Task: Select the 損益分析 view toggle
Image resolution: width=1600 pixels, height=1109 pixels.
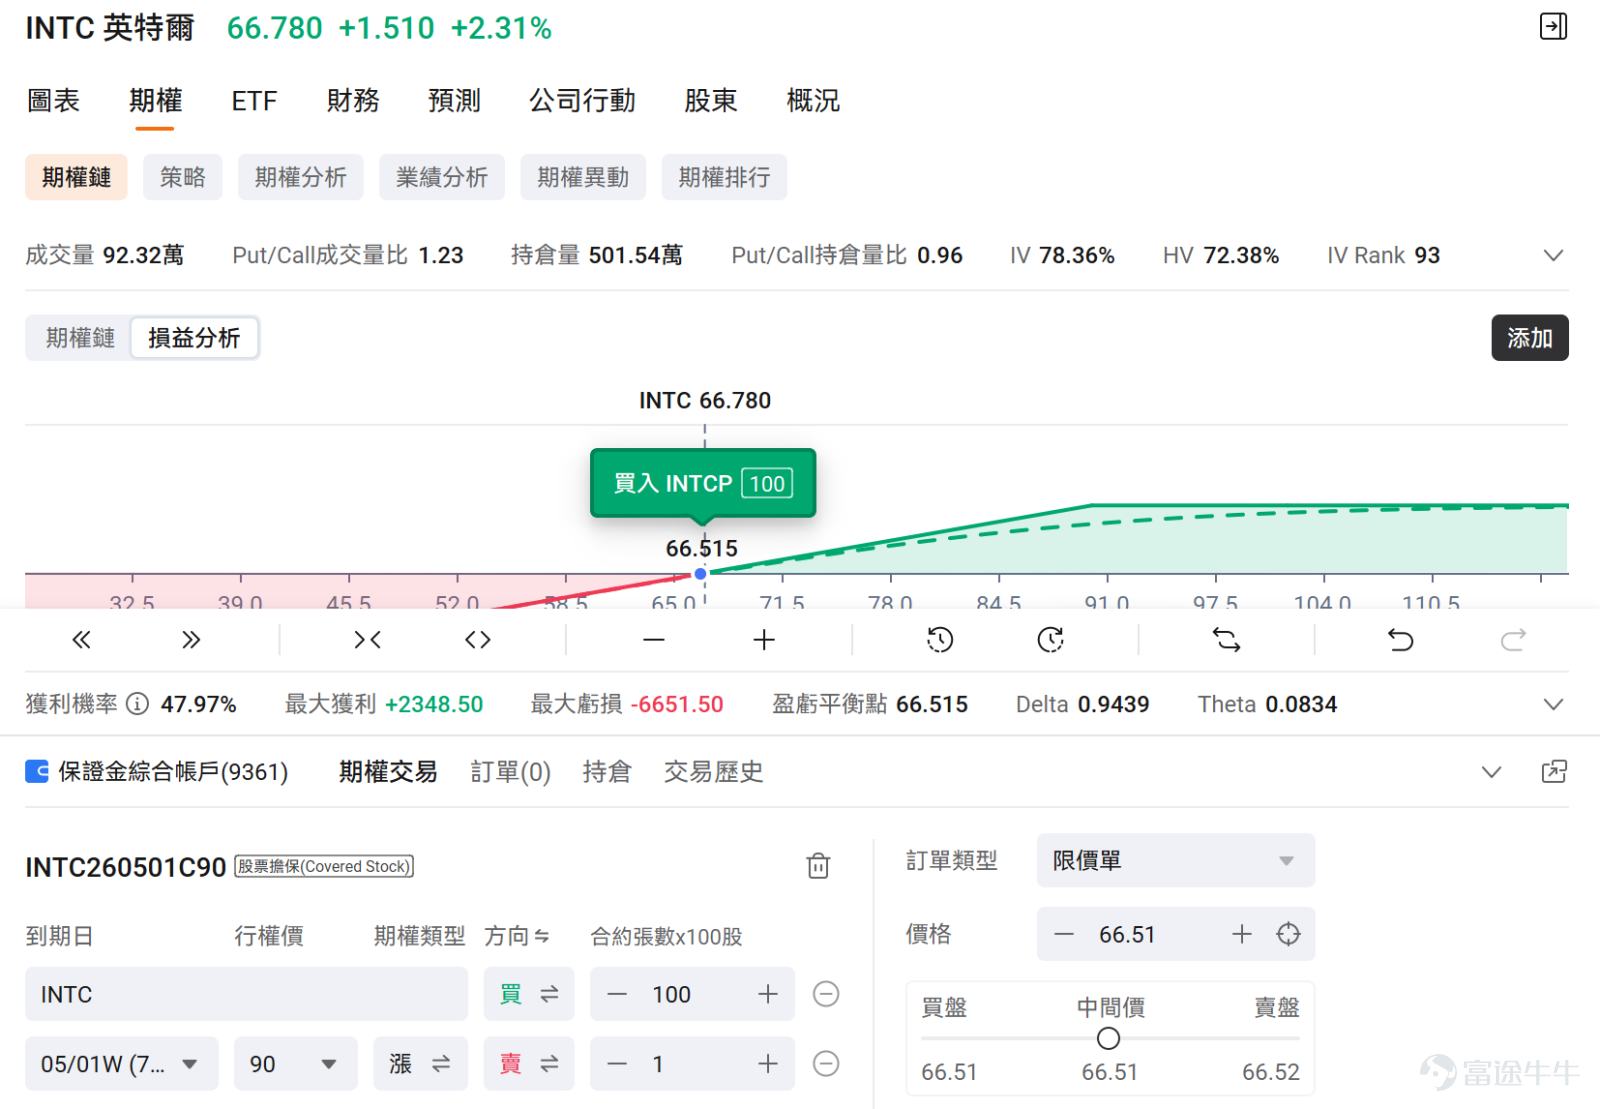Action: pos(194,338)
